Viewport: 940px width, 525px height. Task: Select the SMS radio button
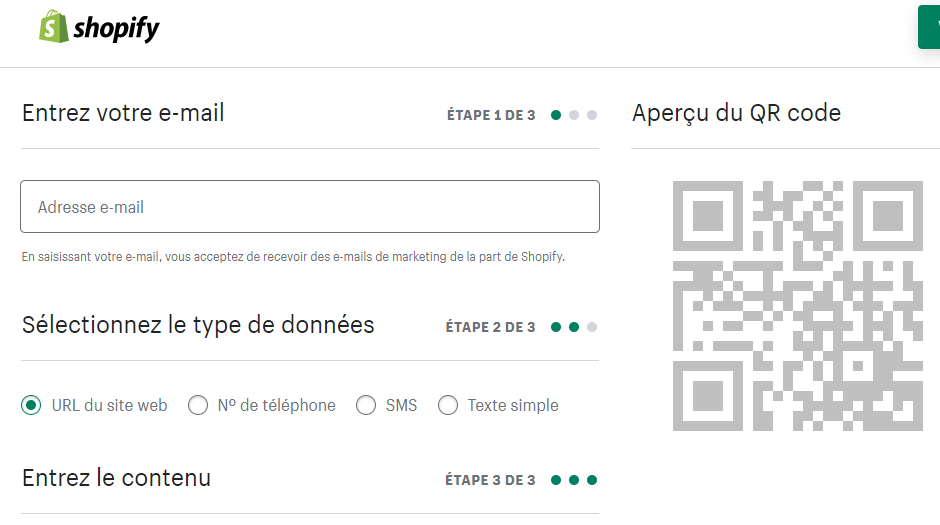366,405
